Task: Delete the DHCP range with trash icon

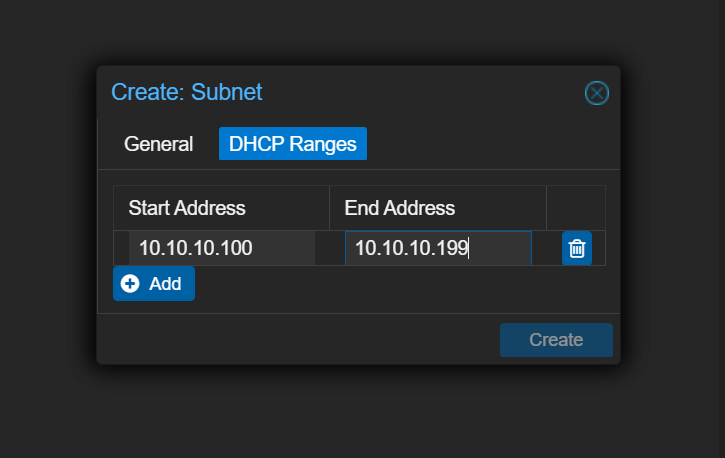Action: pos(576,249)
